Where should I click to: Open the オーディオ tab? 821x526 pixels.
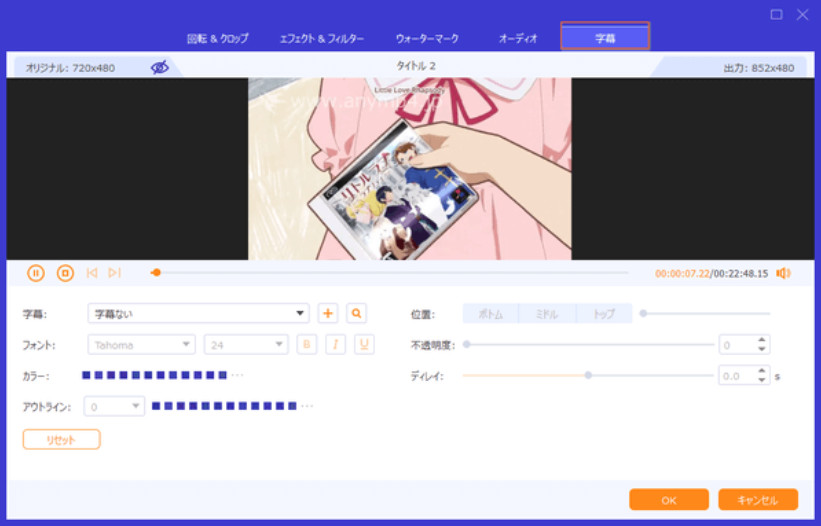pos(518,38)
